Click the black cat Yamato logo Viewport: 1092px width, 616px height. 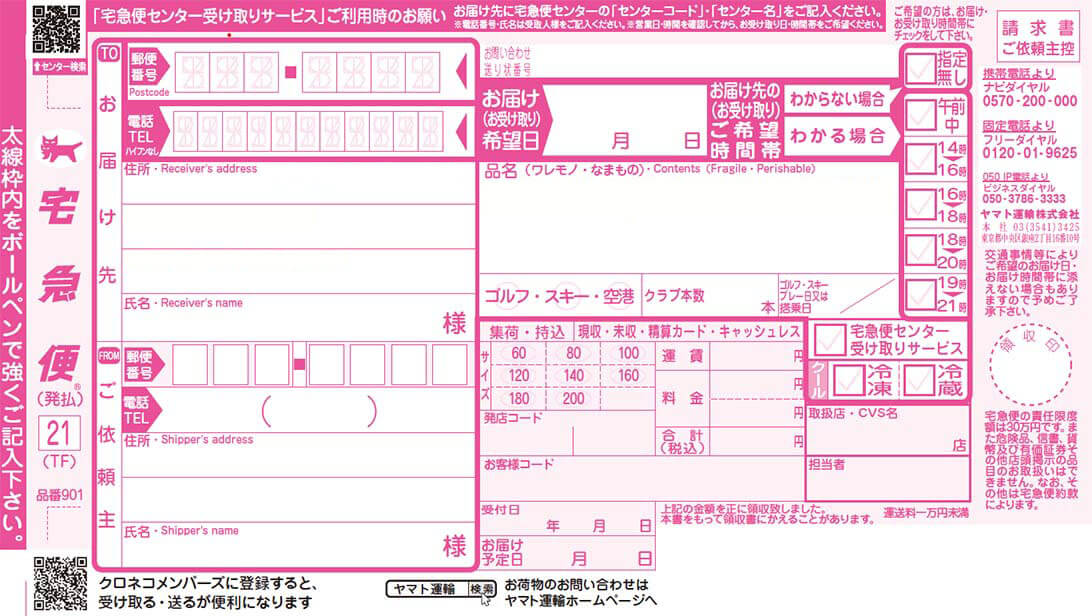pos(61,148)
